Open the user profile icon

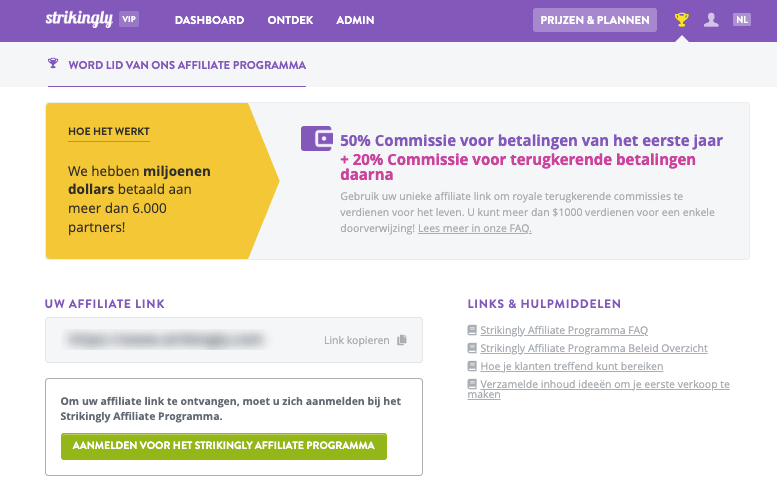tap(711, 20)
